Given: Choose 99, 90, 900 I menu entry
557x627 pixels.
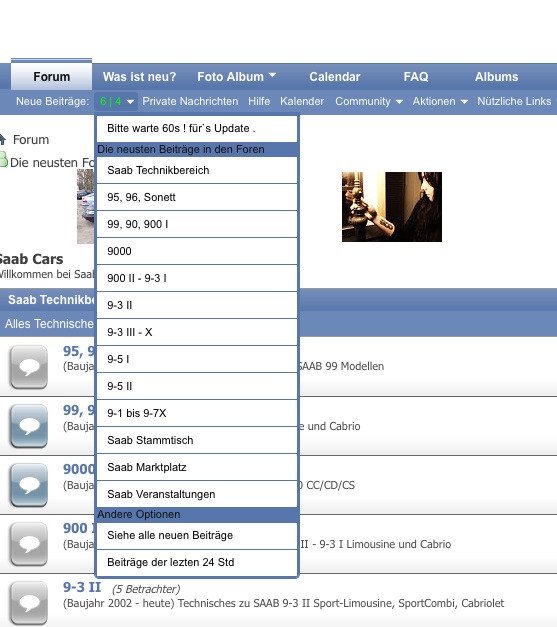Looking at the screenshot, I should (x=197, y=224).
